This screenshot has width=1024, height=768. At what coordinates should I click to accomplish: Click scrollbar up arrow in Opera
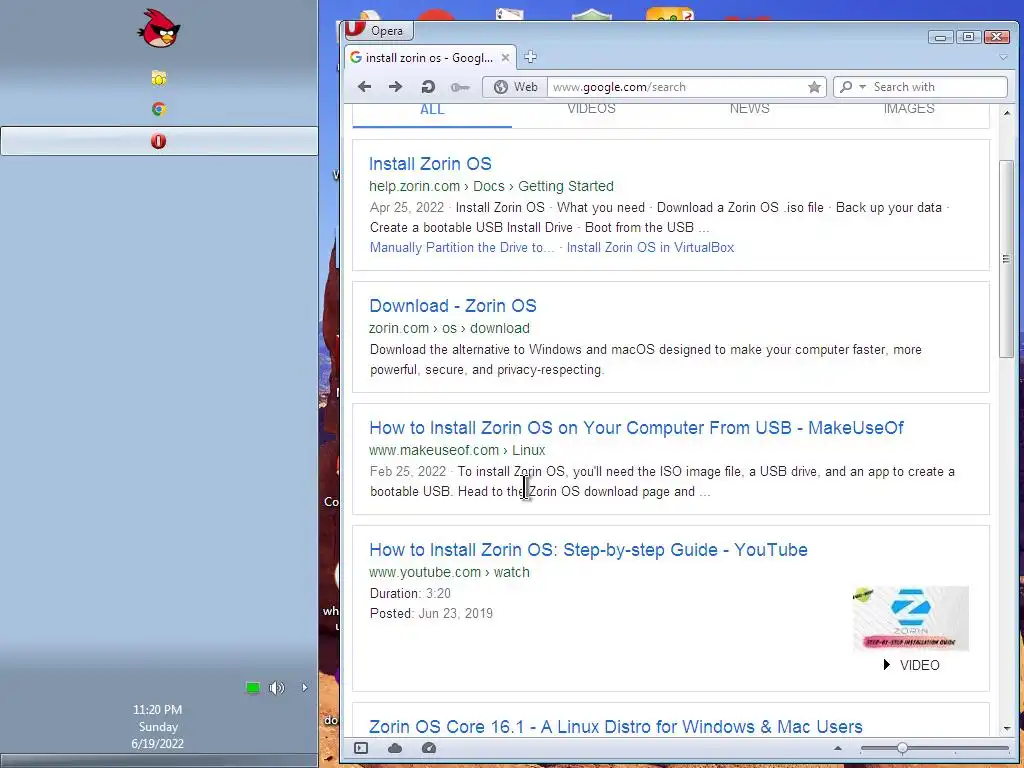point(1006,113)
